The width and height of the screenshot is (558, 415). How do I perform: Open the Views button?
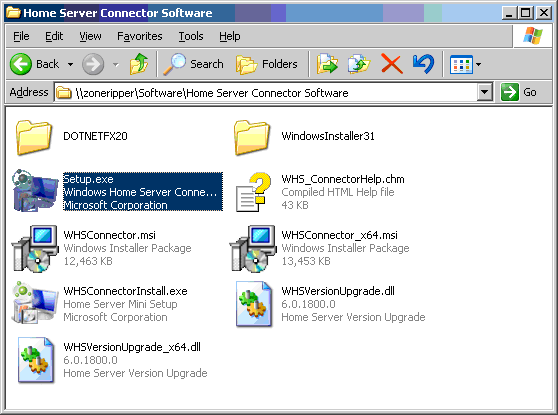[x=461, y=64]
